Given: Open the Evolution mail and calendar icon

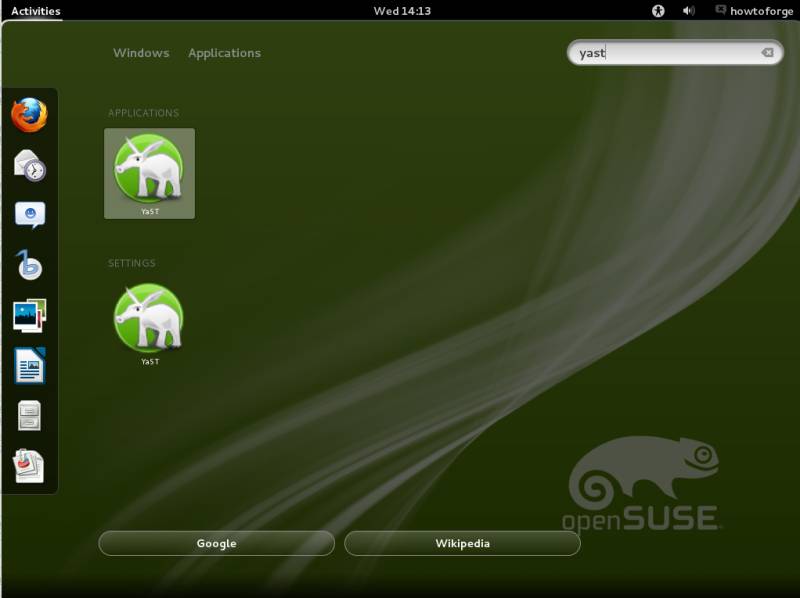Looking at the screenshot, I should click(30, 165).
